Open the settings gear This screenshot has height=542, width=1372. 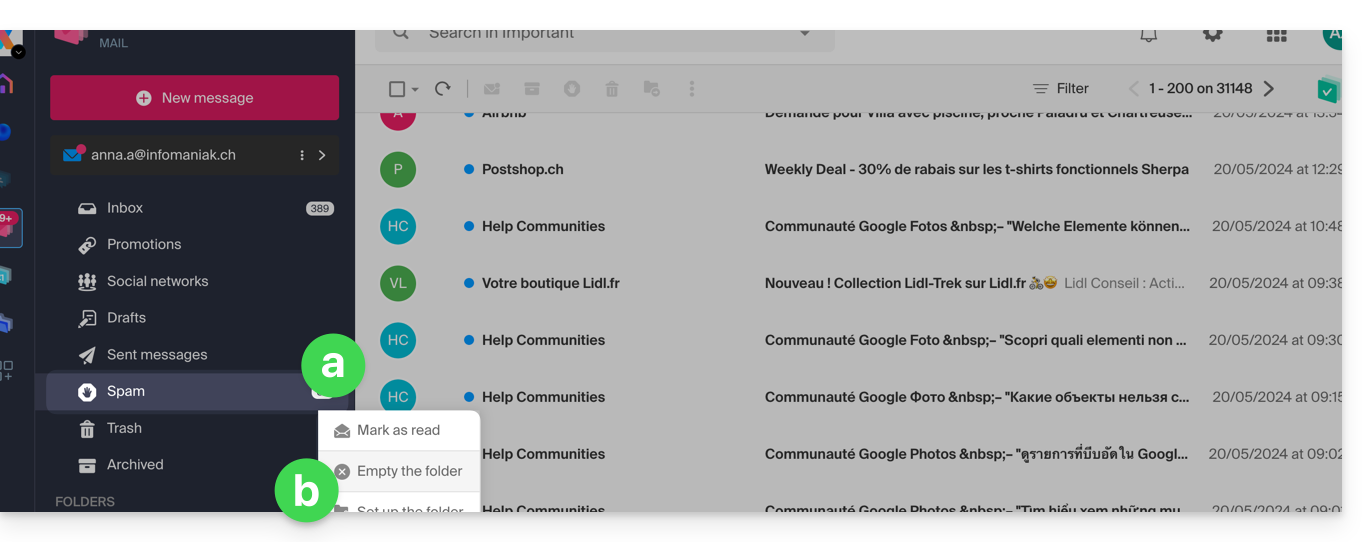click(x=1212, y=35)
